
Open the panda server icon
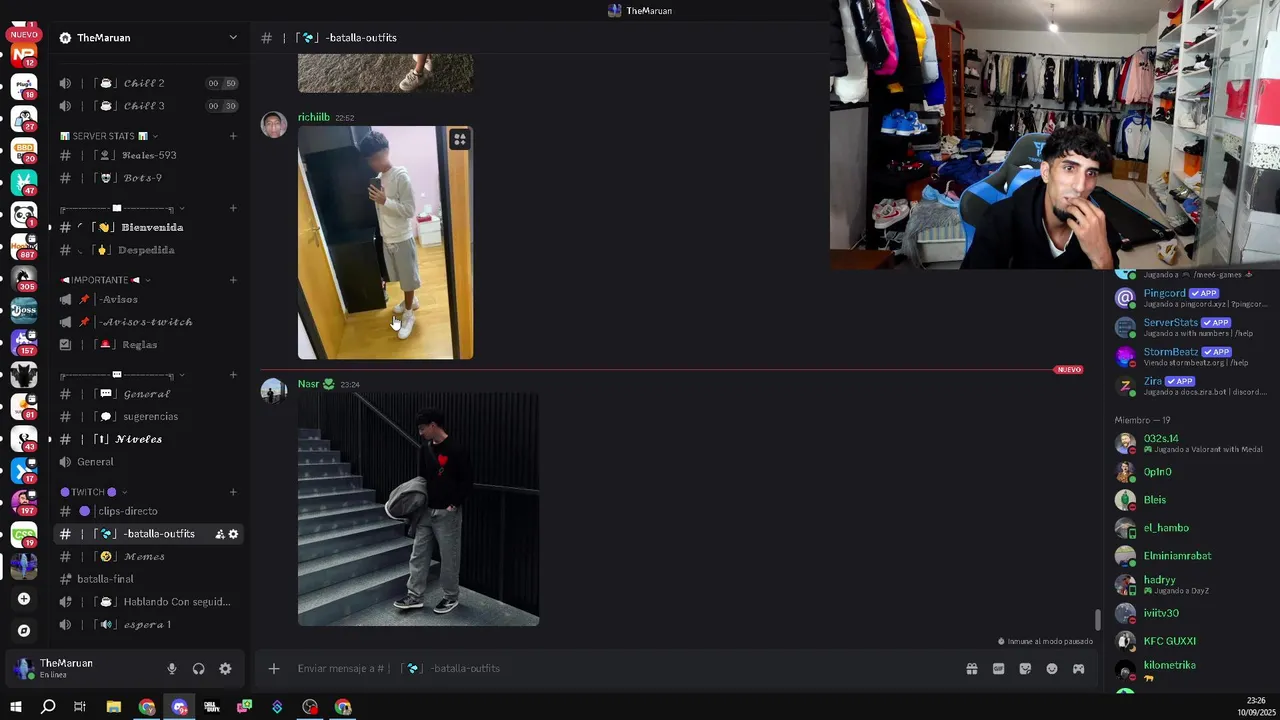24,214
